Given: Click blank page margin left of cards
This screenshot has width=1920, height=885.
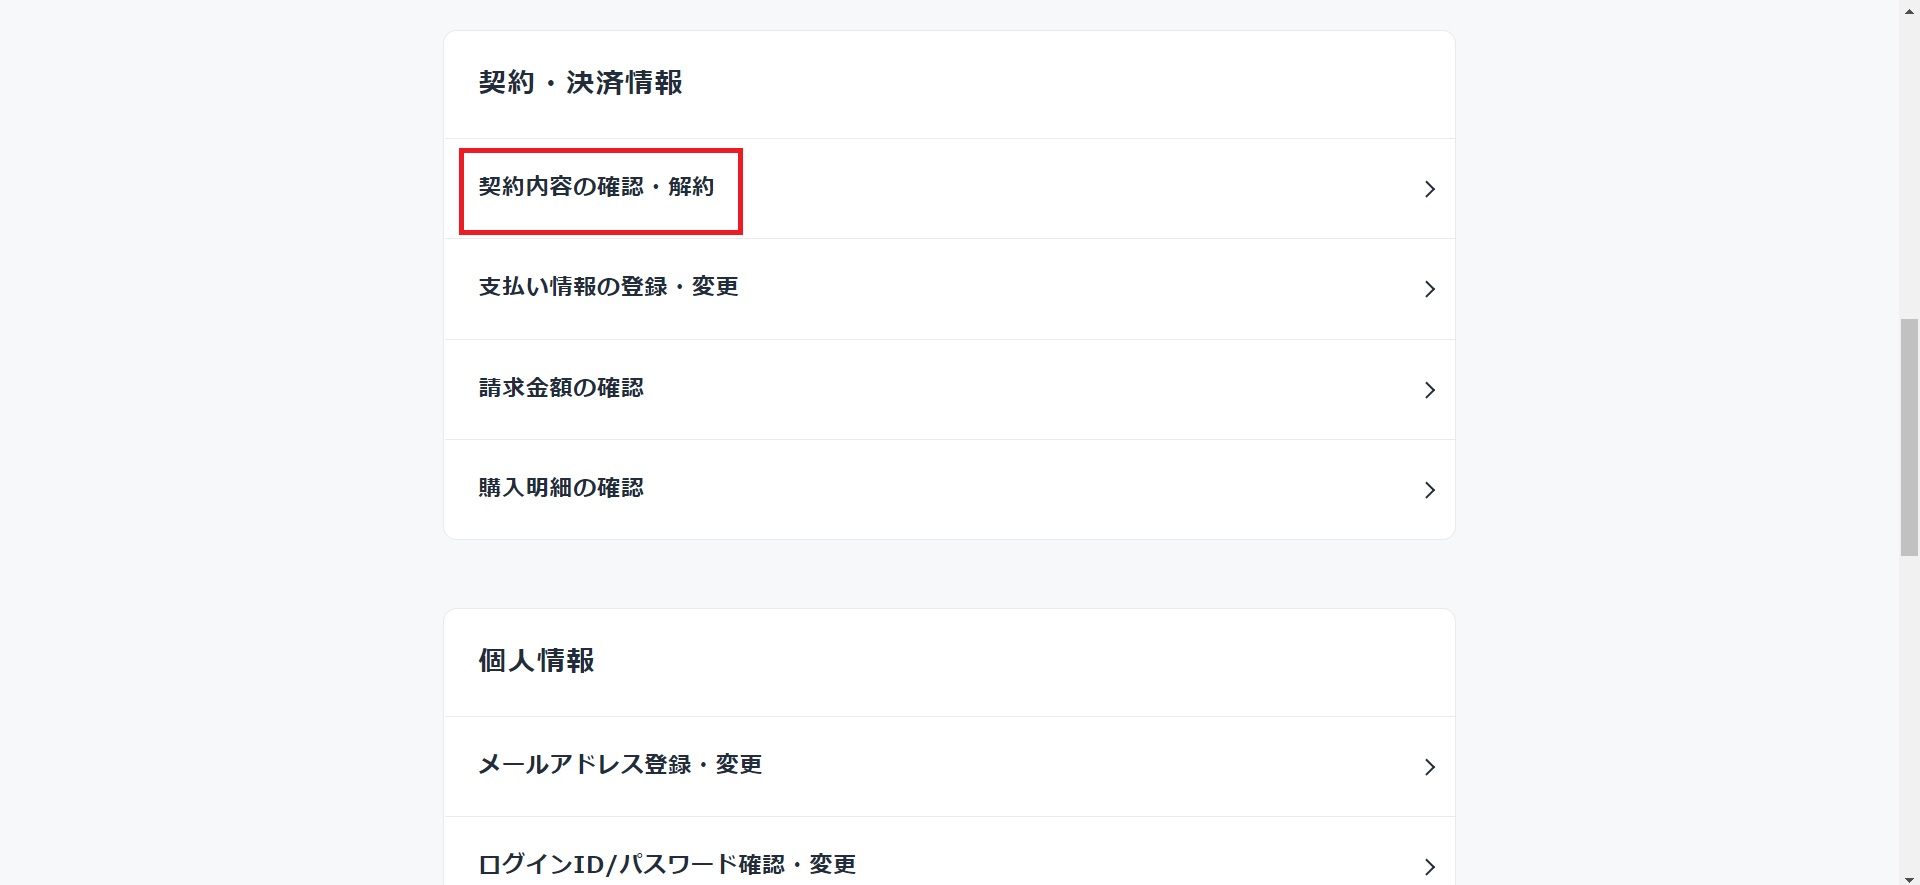Looking at the screenshot, I should coord(220,442).
